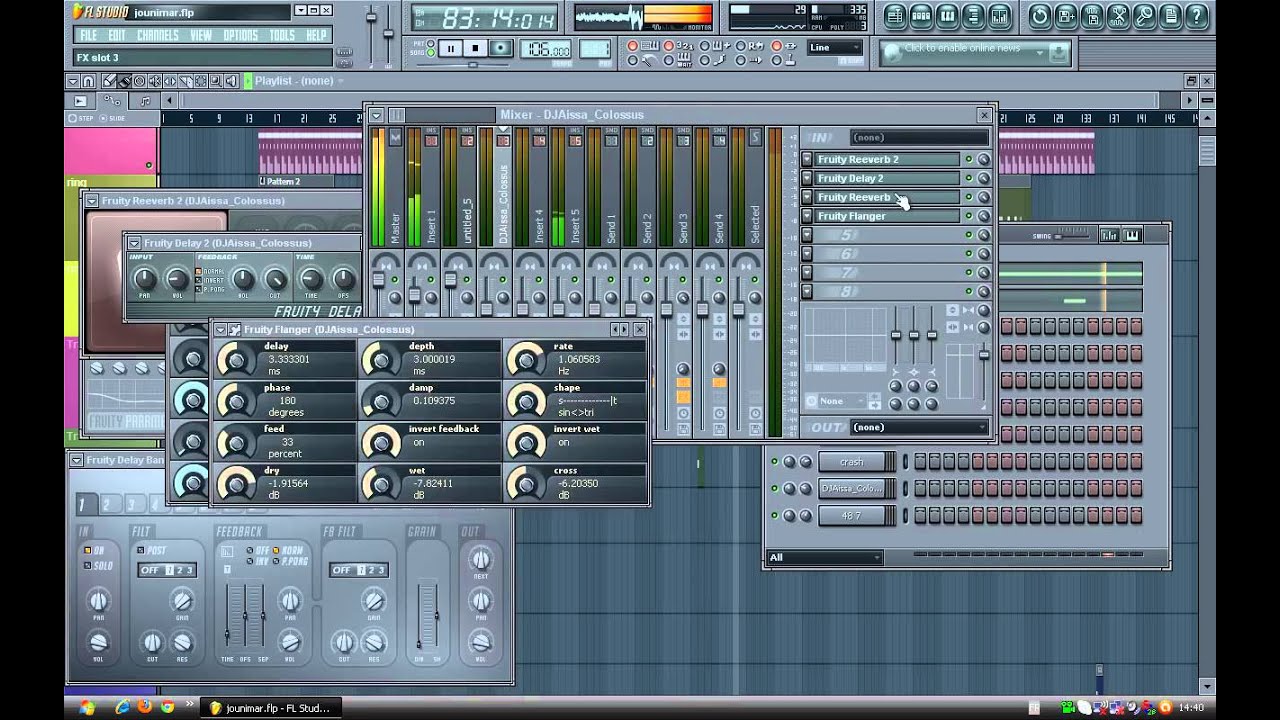Image resolution: width=1280 pixels, height=720 pixels.
Task: Open Fruity Delay 2 slot menu arrow
Action: [x=807, y=178]
